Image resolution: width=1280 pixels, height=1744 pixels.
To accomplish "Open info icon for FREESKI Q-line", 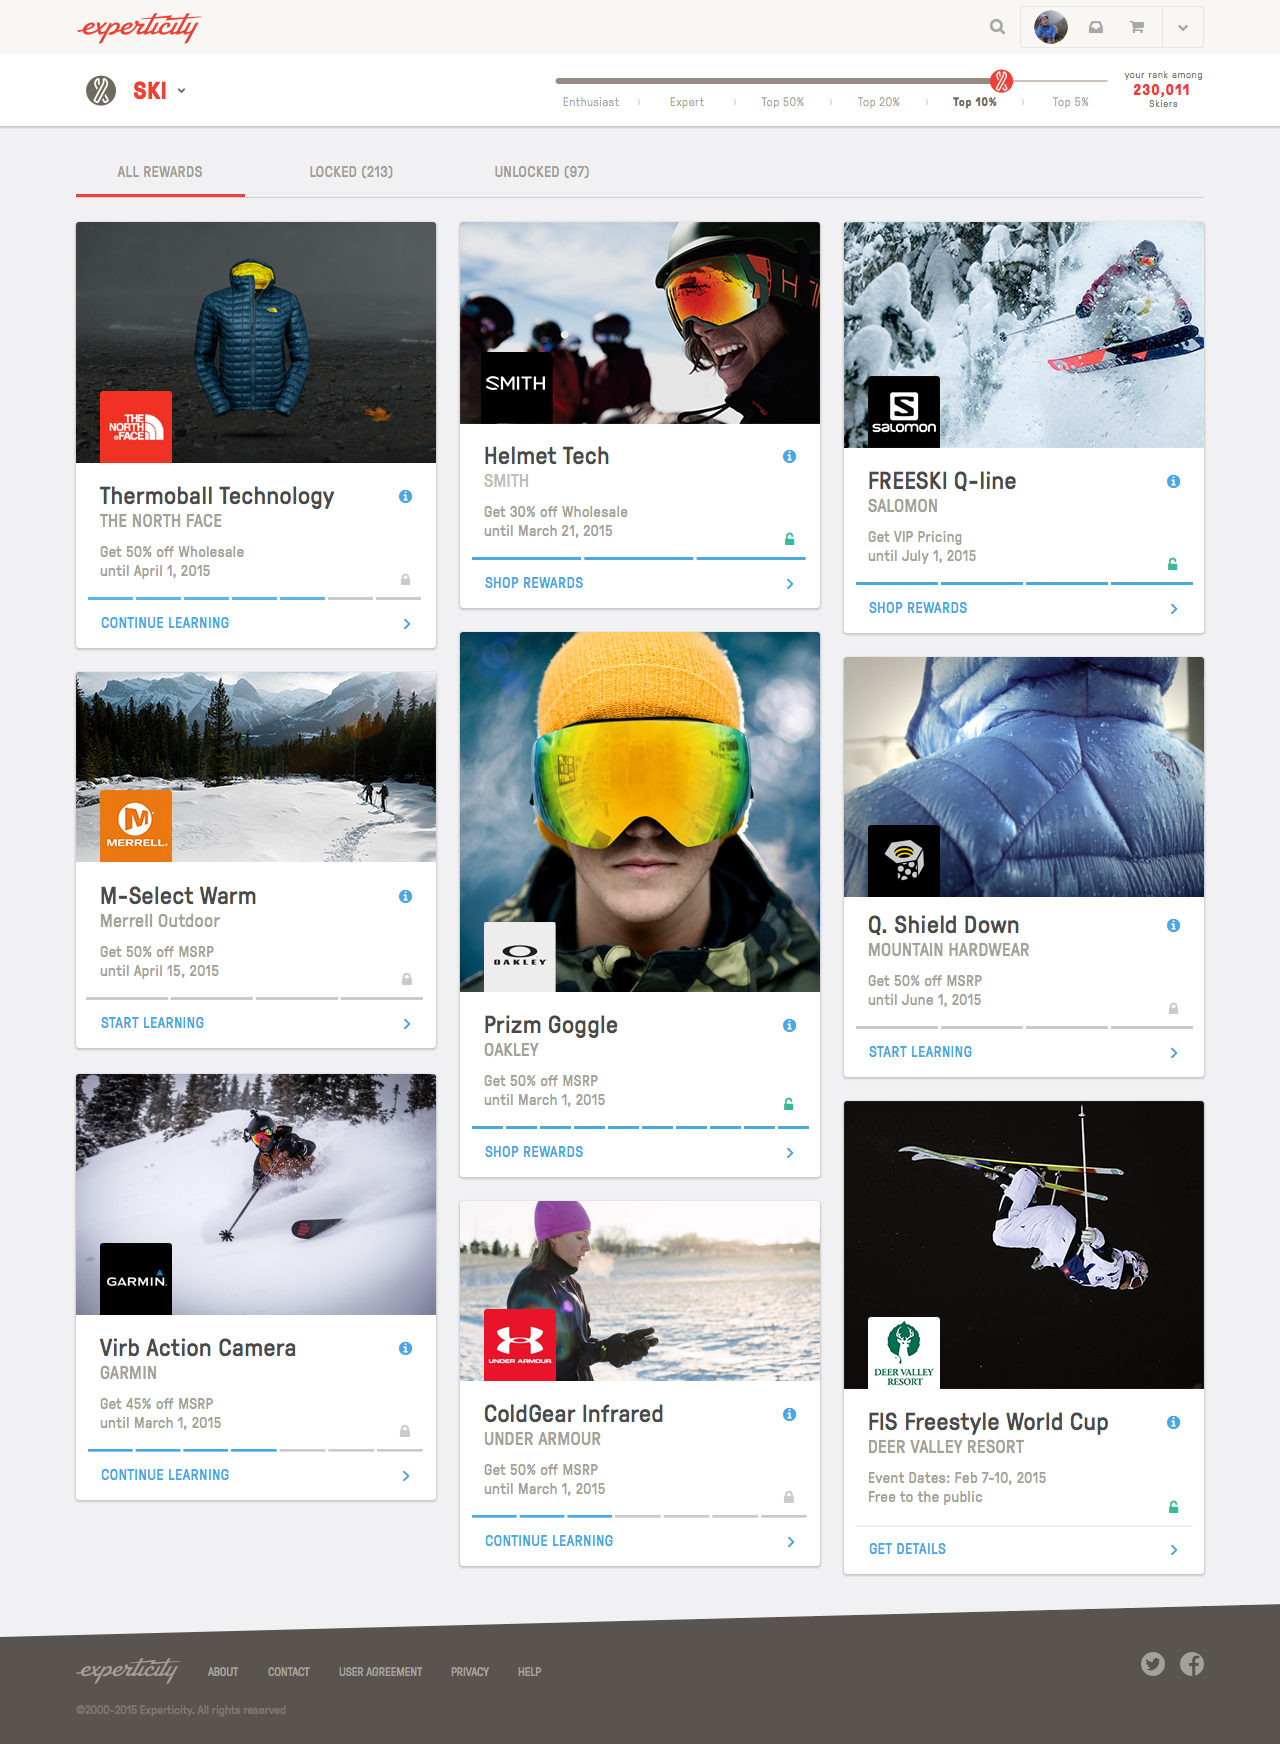I will coord(1173,481).
